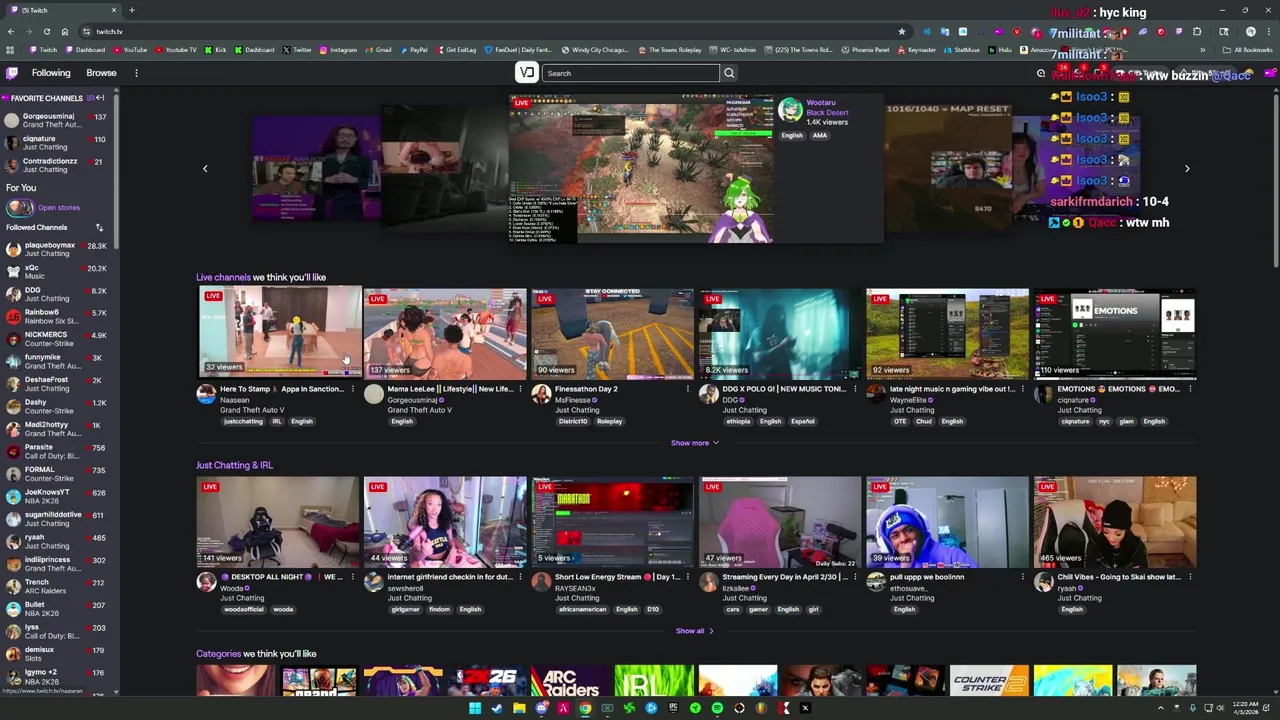Open options menu for Naasean stream card
Image resolution: width=1280 pixels, height=720 pixels.
pos(352,389)
